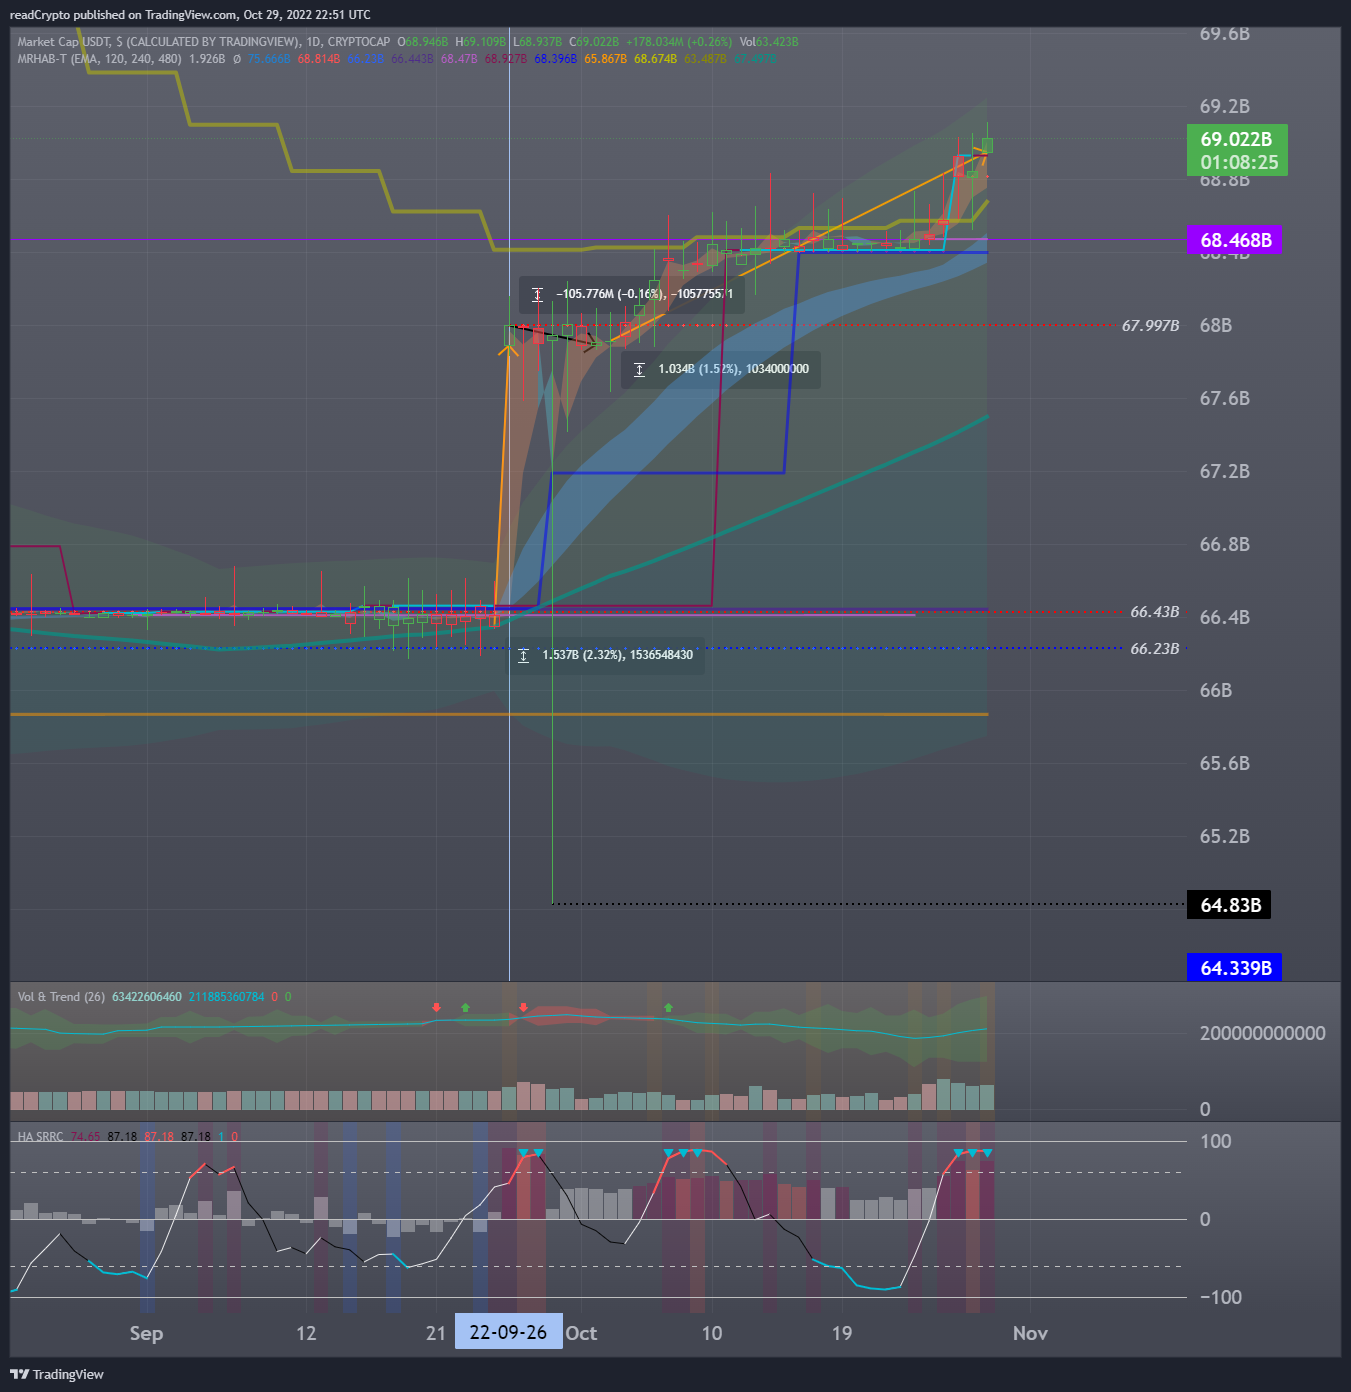Click the Oct label on the time axis
This screenshot has width=1351, height=1392.
(x=581, y=1333)
